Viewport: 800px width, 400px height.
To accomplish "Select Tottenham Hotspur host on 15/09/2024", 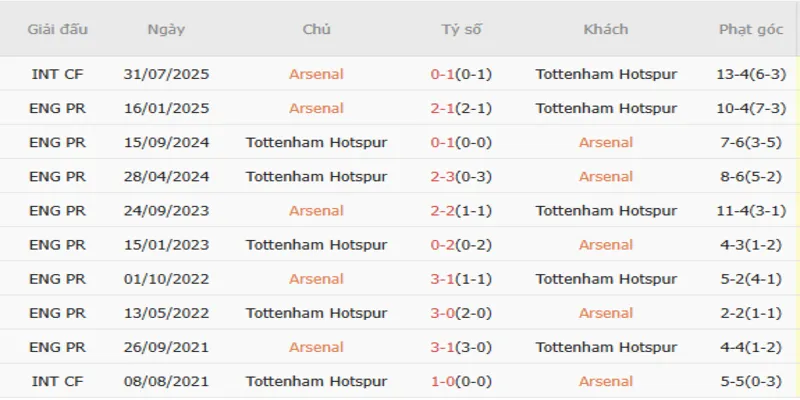I will [316, 142].
